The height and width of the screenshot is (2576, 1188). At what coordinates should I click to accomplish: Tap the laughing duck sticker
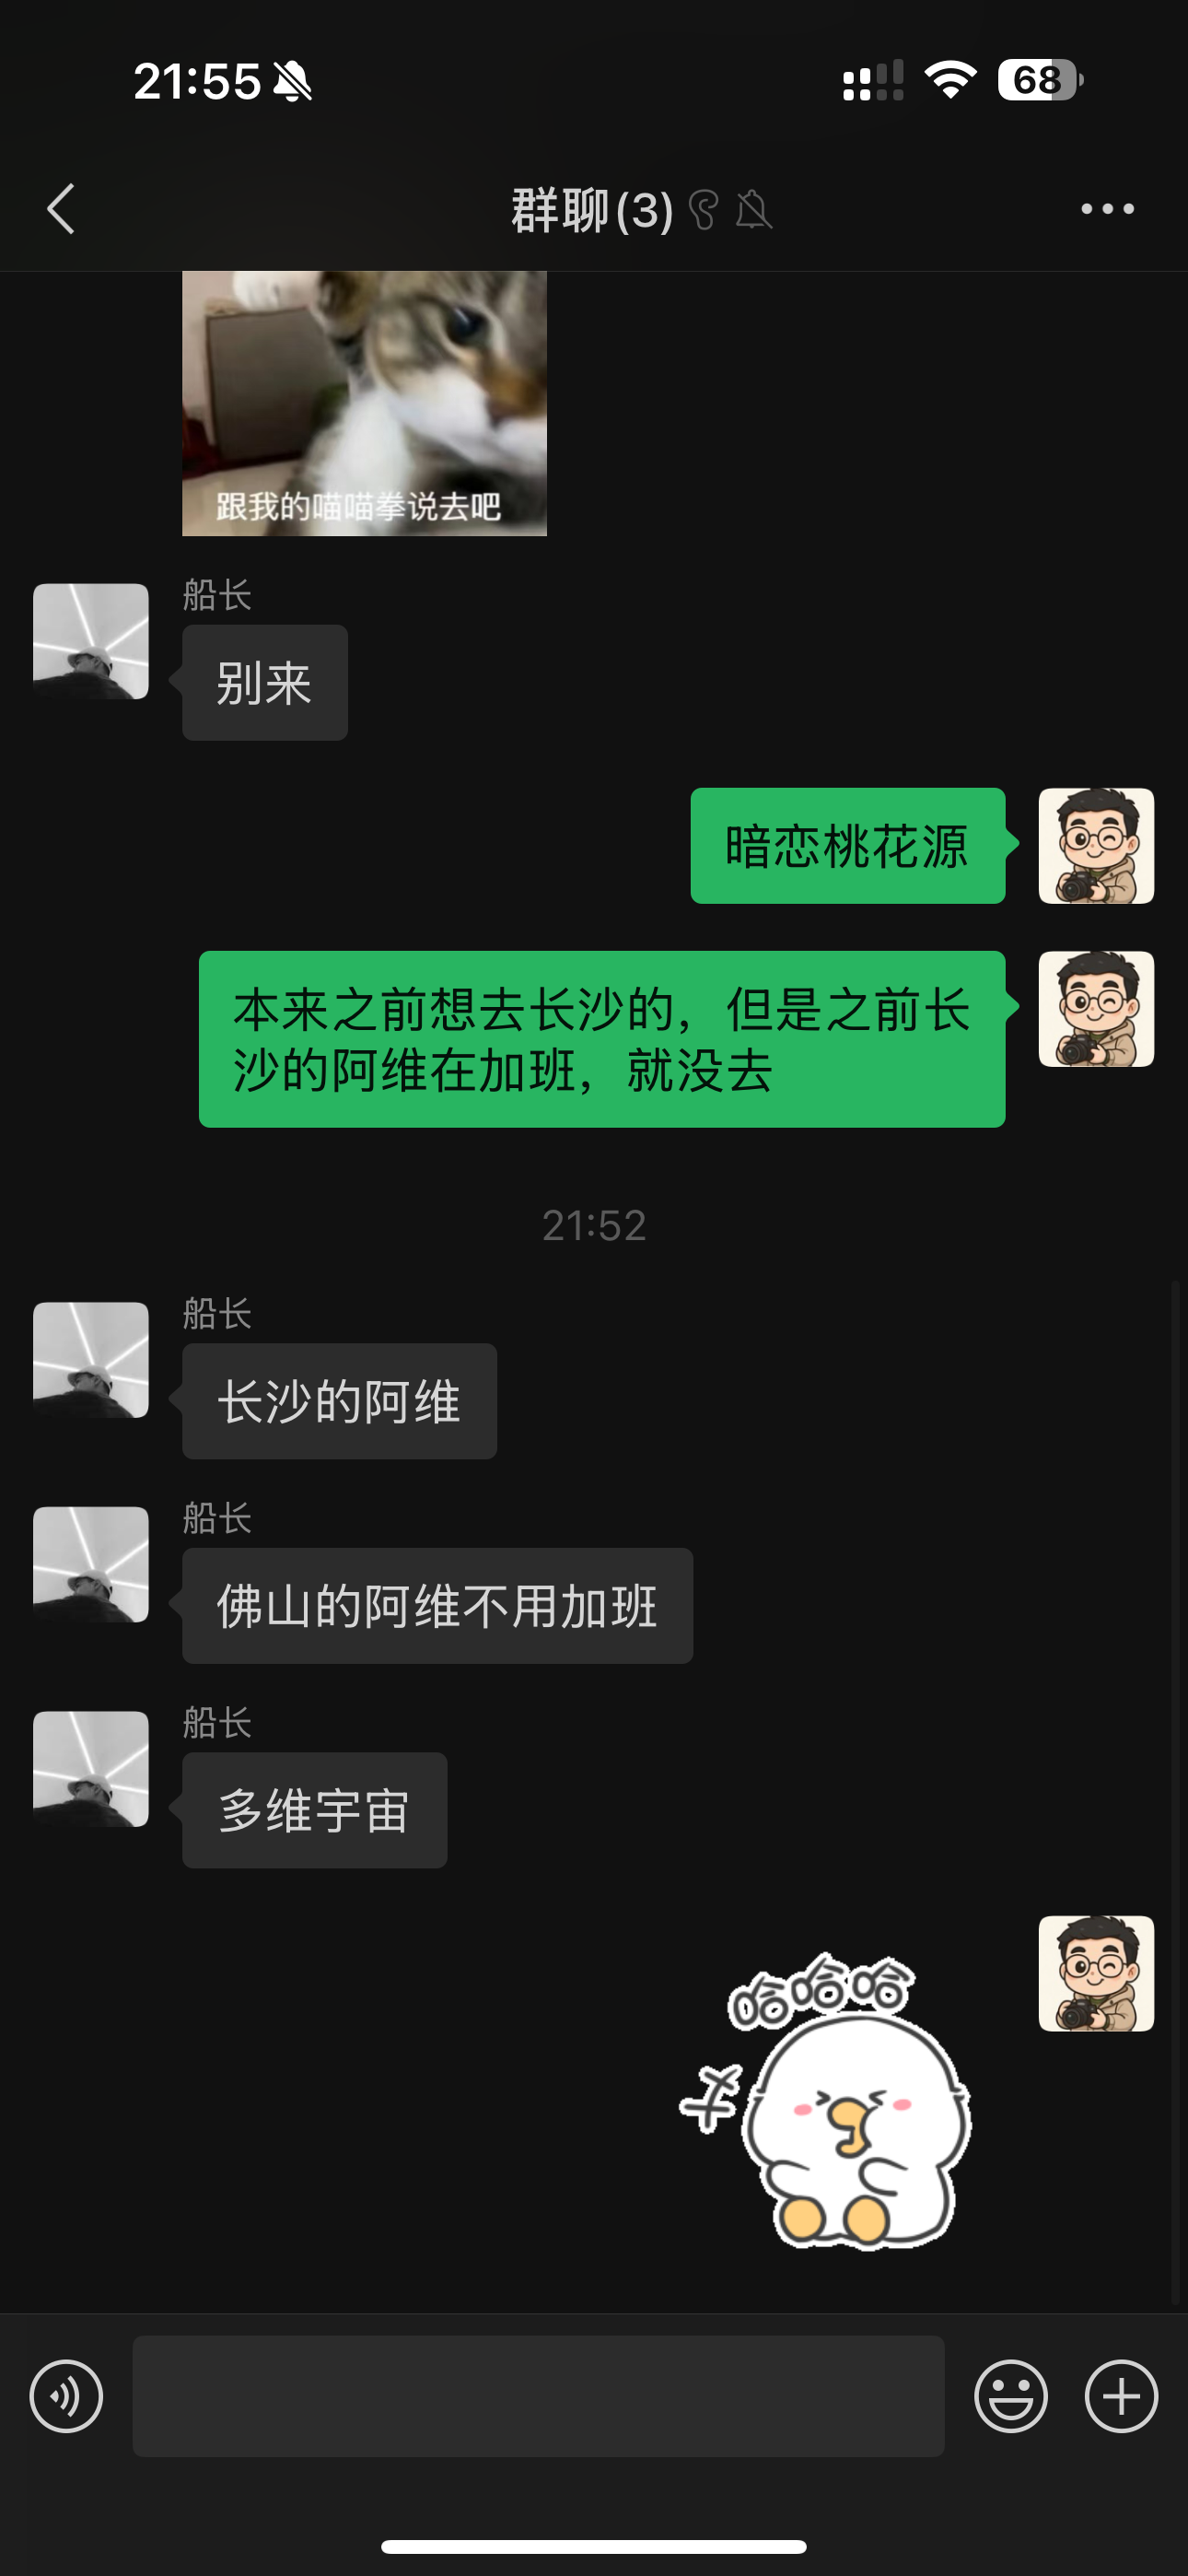(x=826, y=2101)
